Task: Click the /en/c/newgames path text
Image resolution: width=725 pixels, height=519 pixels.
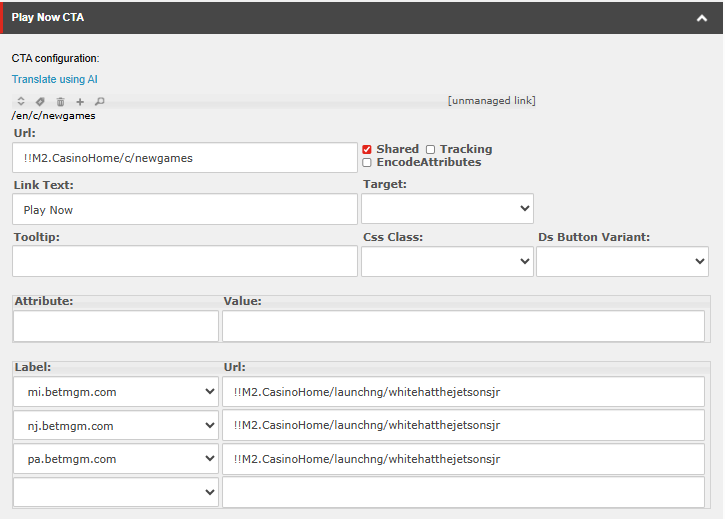Action: pos(53,116)
